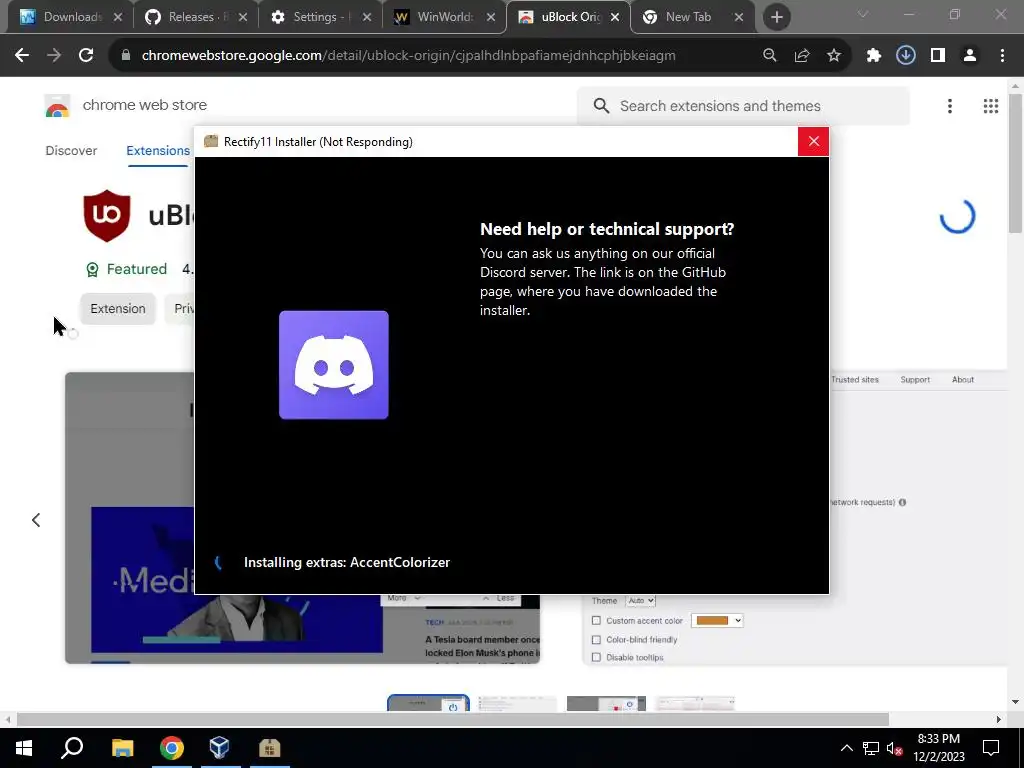
Task: Select the first screenshot thumbnail
Action: point(428,703)
